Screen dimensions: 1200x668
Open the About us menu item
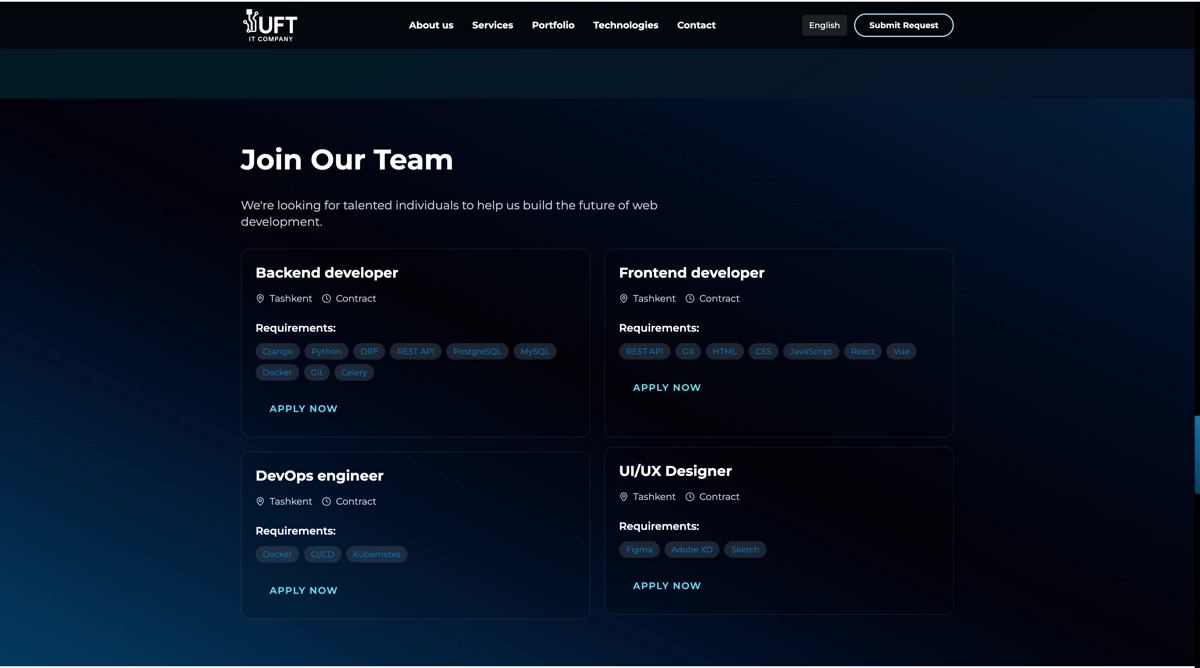point(431,26)
